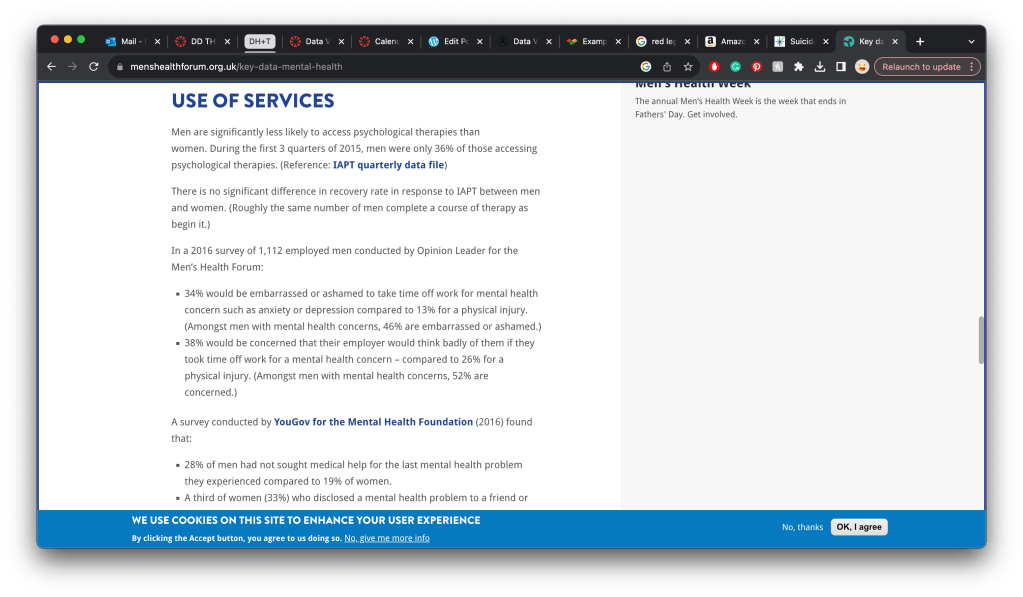This screenshot has width=1023, height=597.
Task: Close the 'red leg' Google tab
Action: point(687,41)
